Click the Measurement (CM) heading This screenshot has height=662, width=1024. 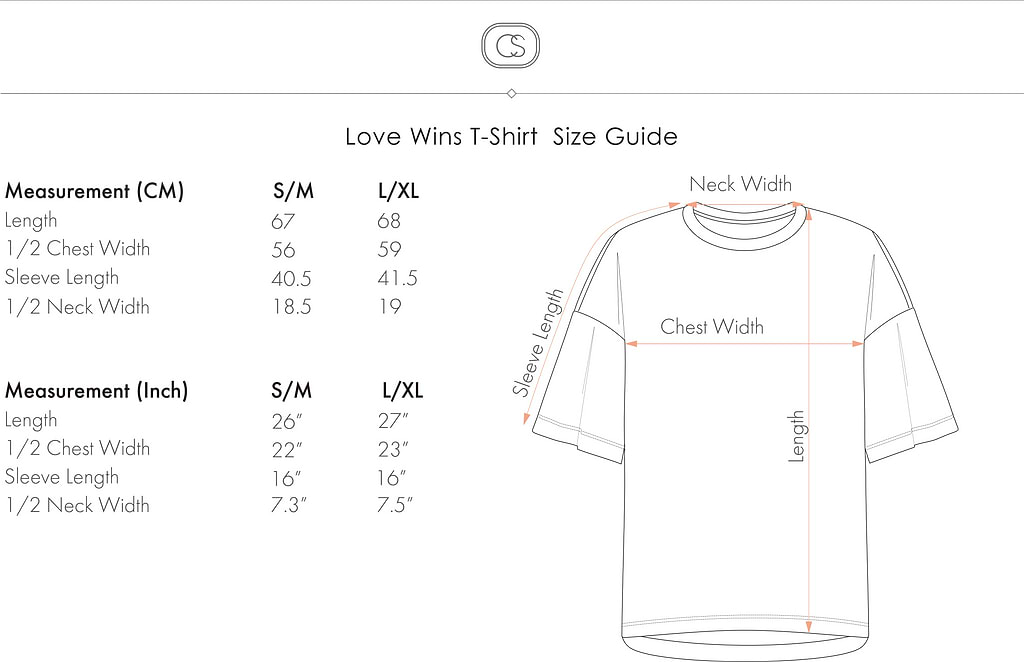click(x=94, y=191)
